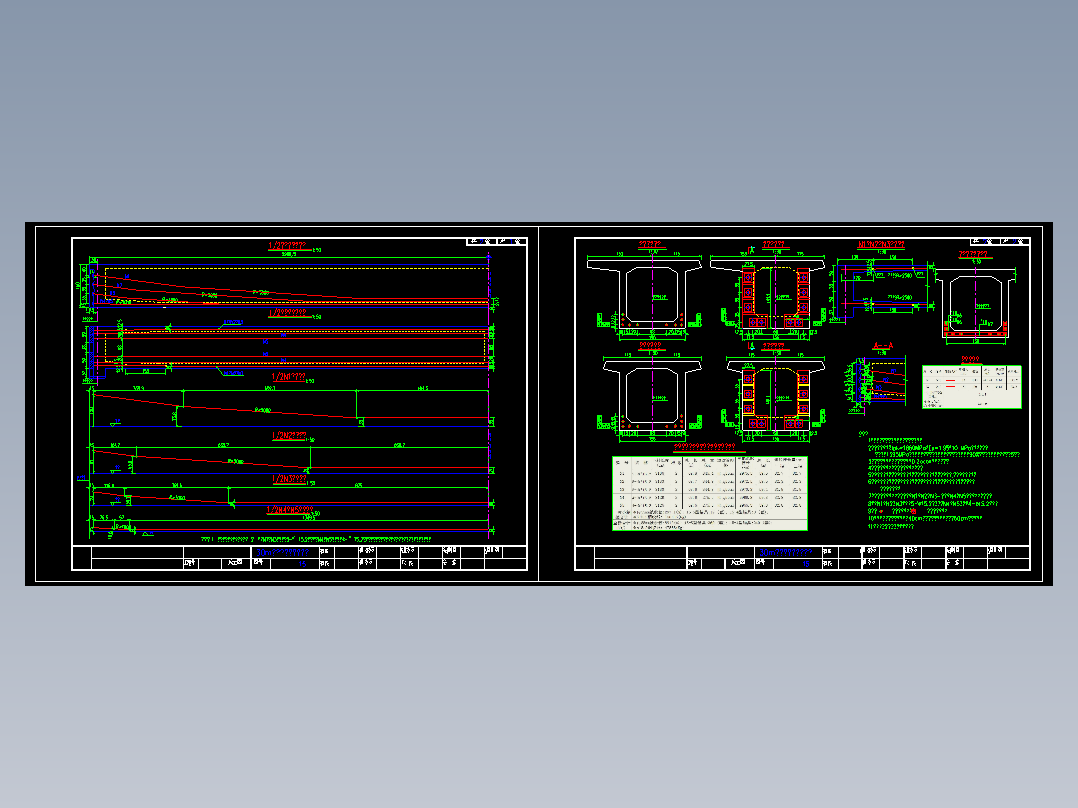Click the green notes text block on right sheet

point(939,481)
